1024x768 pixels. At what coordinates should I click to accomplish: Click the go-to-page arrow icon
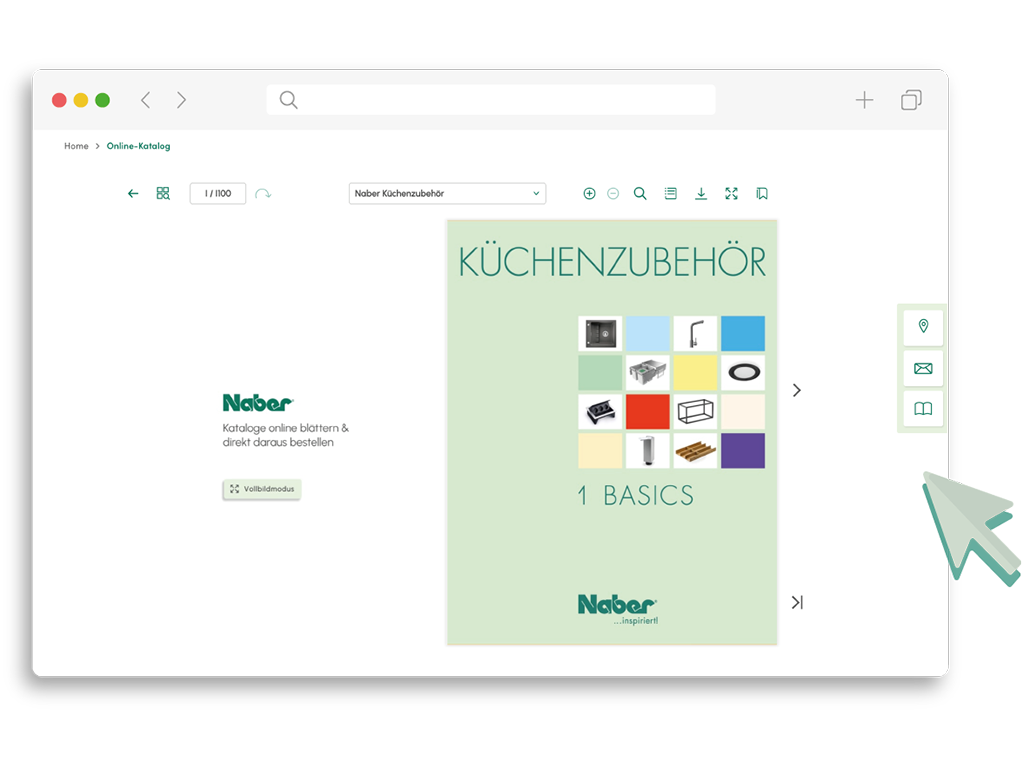click(x=263, y=194)
